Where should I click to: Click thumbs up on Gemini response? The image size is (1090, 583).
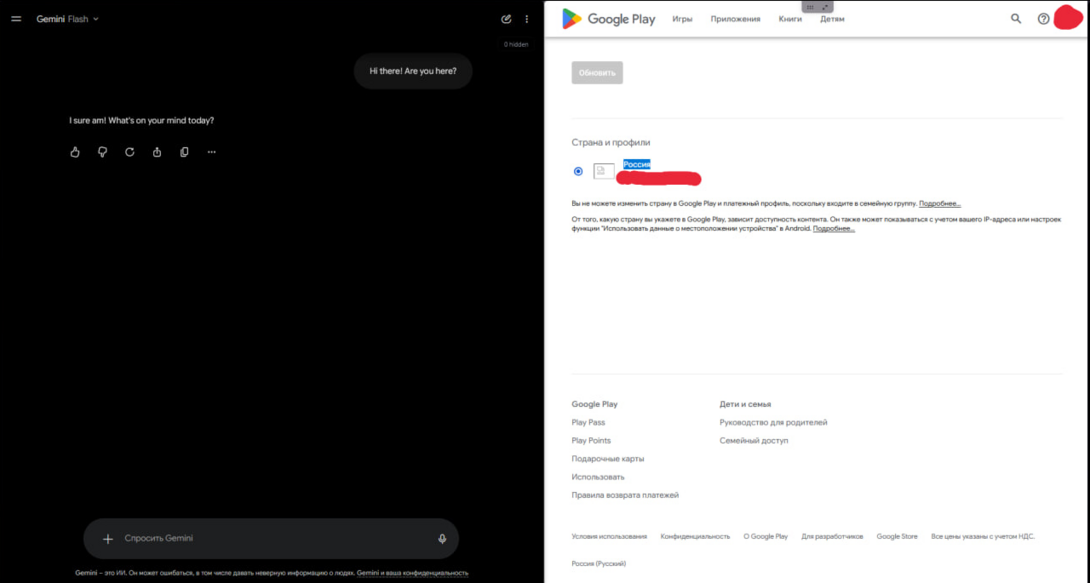coord(75,152)
